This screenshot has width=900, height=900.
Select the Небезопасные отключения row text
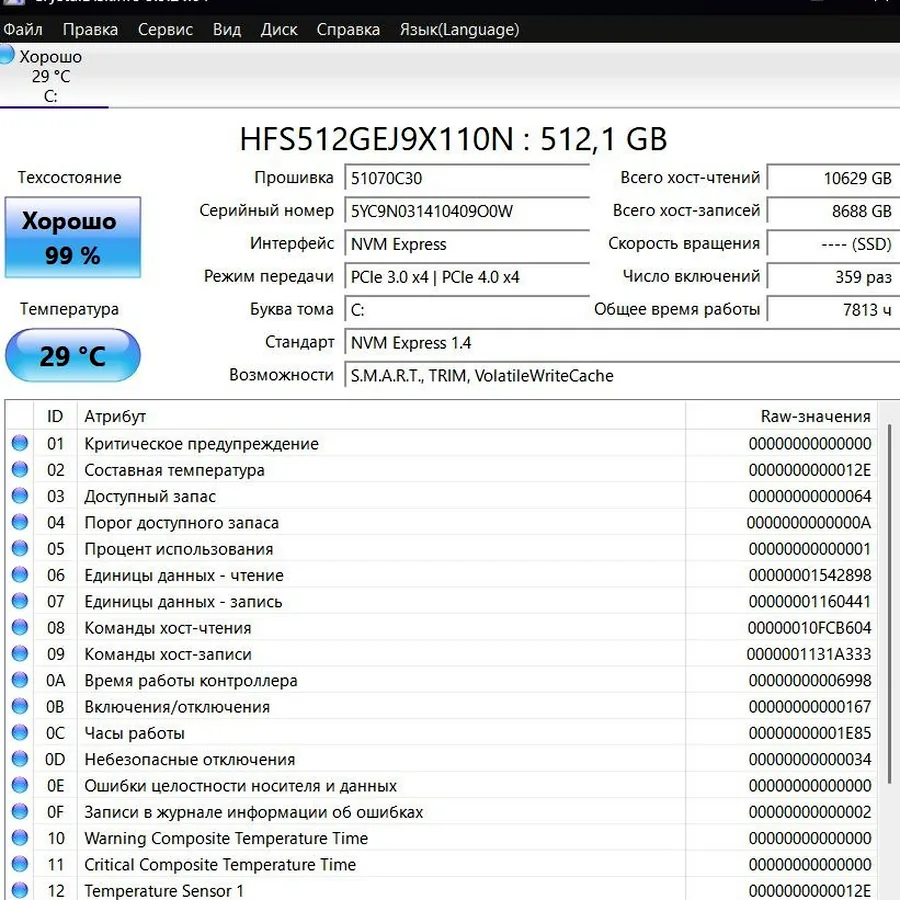pyautogui.click(x=189, y=760)
